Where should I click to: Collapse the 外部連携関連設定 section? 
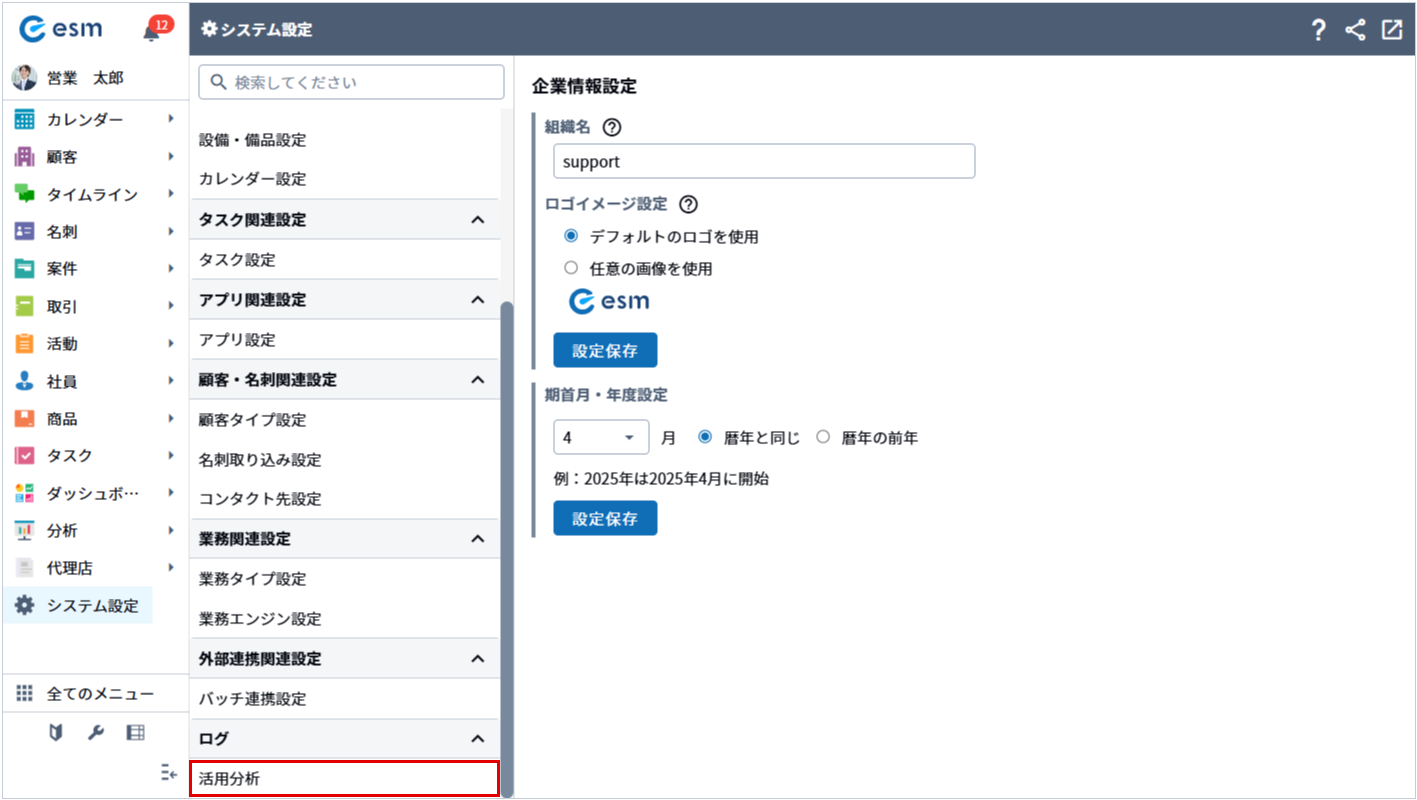pos(477,658)
